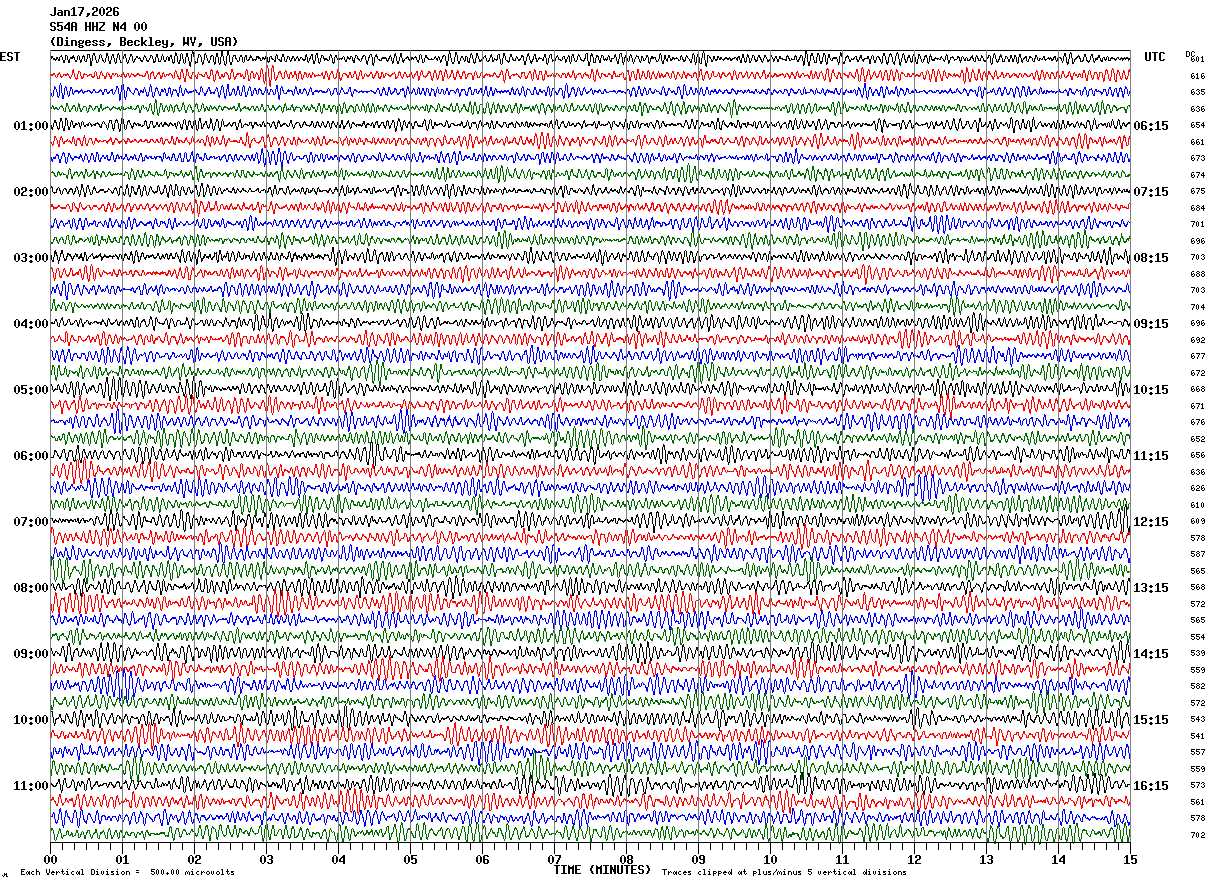1210x886 pixels.
Task: Click DC offset value 677
Action: click(1198, 356)
